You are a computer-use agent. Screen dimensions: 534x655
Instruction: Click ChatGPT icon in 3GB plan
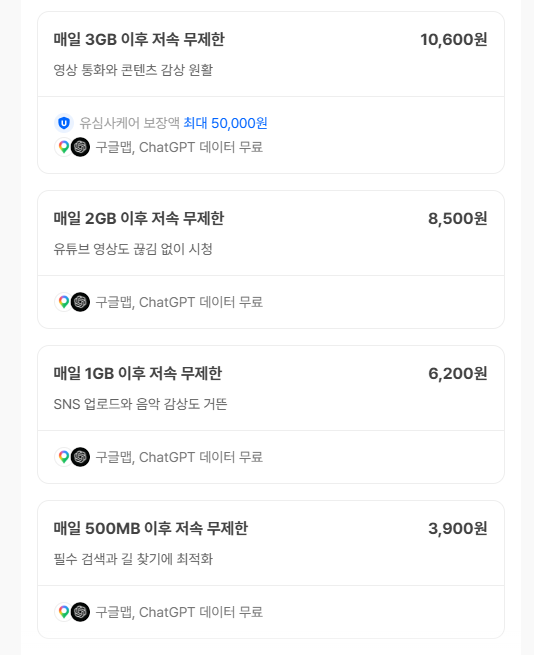tap(80, 147)
